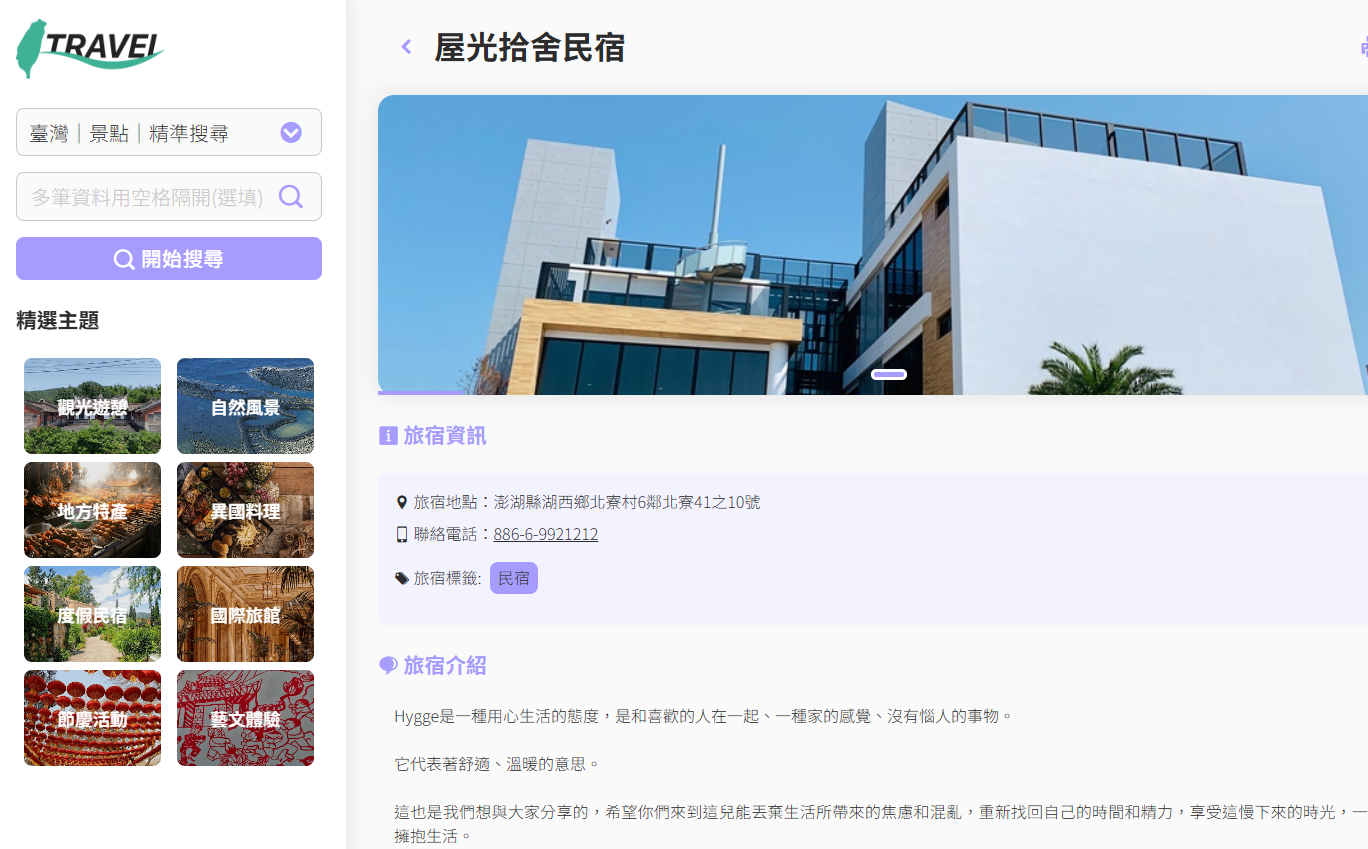The image size is (1368, 849).
Task: Call phone number 886-6-9921212
Action: click(x=546, y=534)
